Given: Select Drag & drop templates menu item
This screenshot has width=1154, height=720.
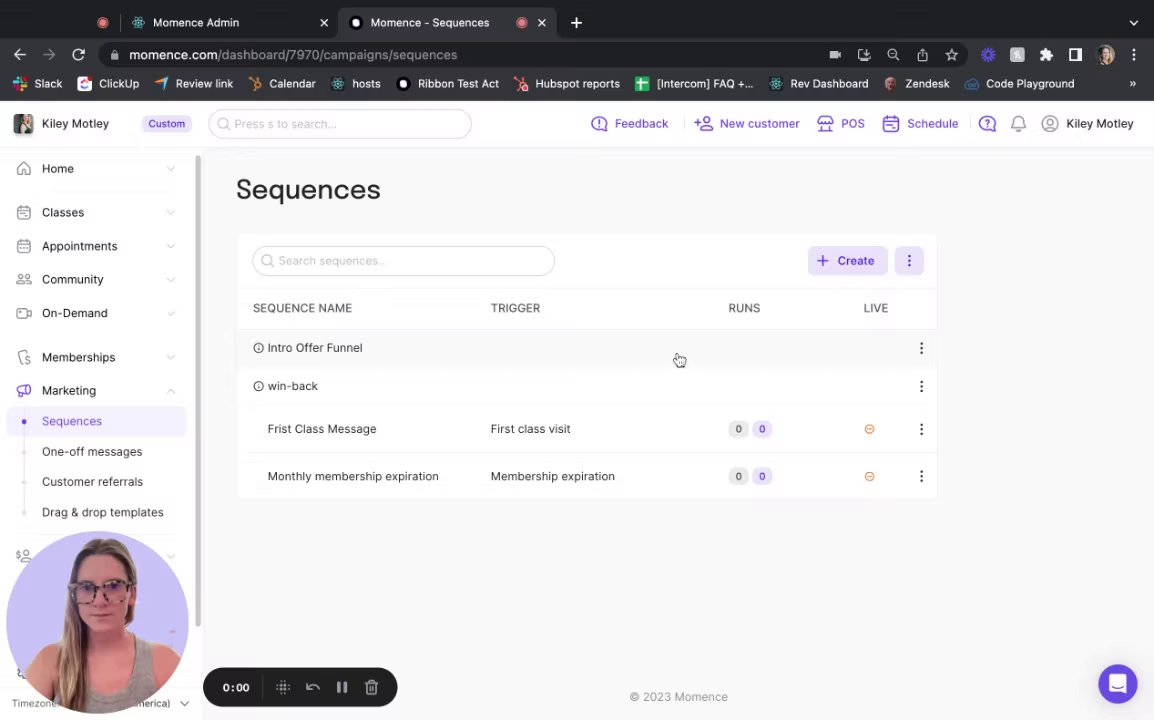Looking at the screenshot, I should [x=102, y=512].
